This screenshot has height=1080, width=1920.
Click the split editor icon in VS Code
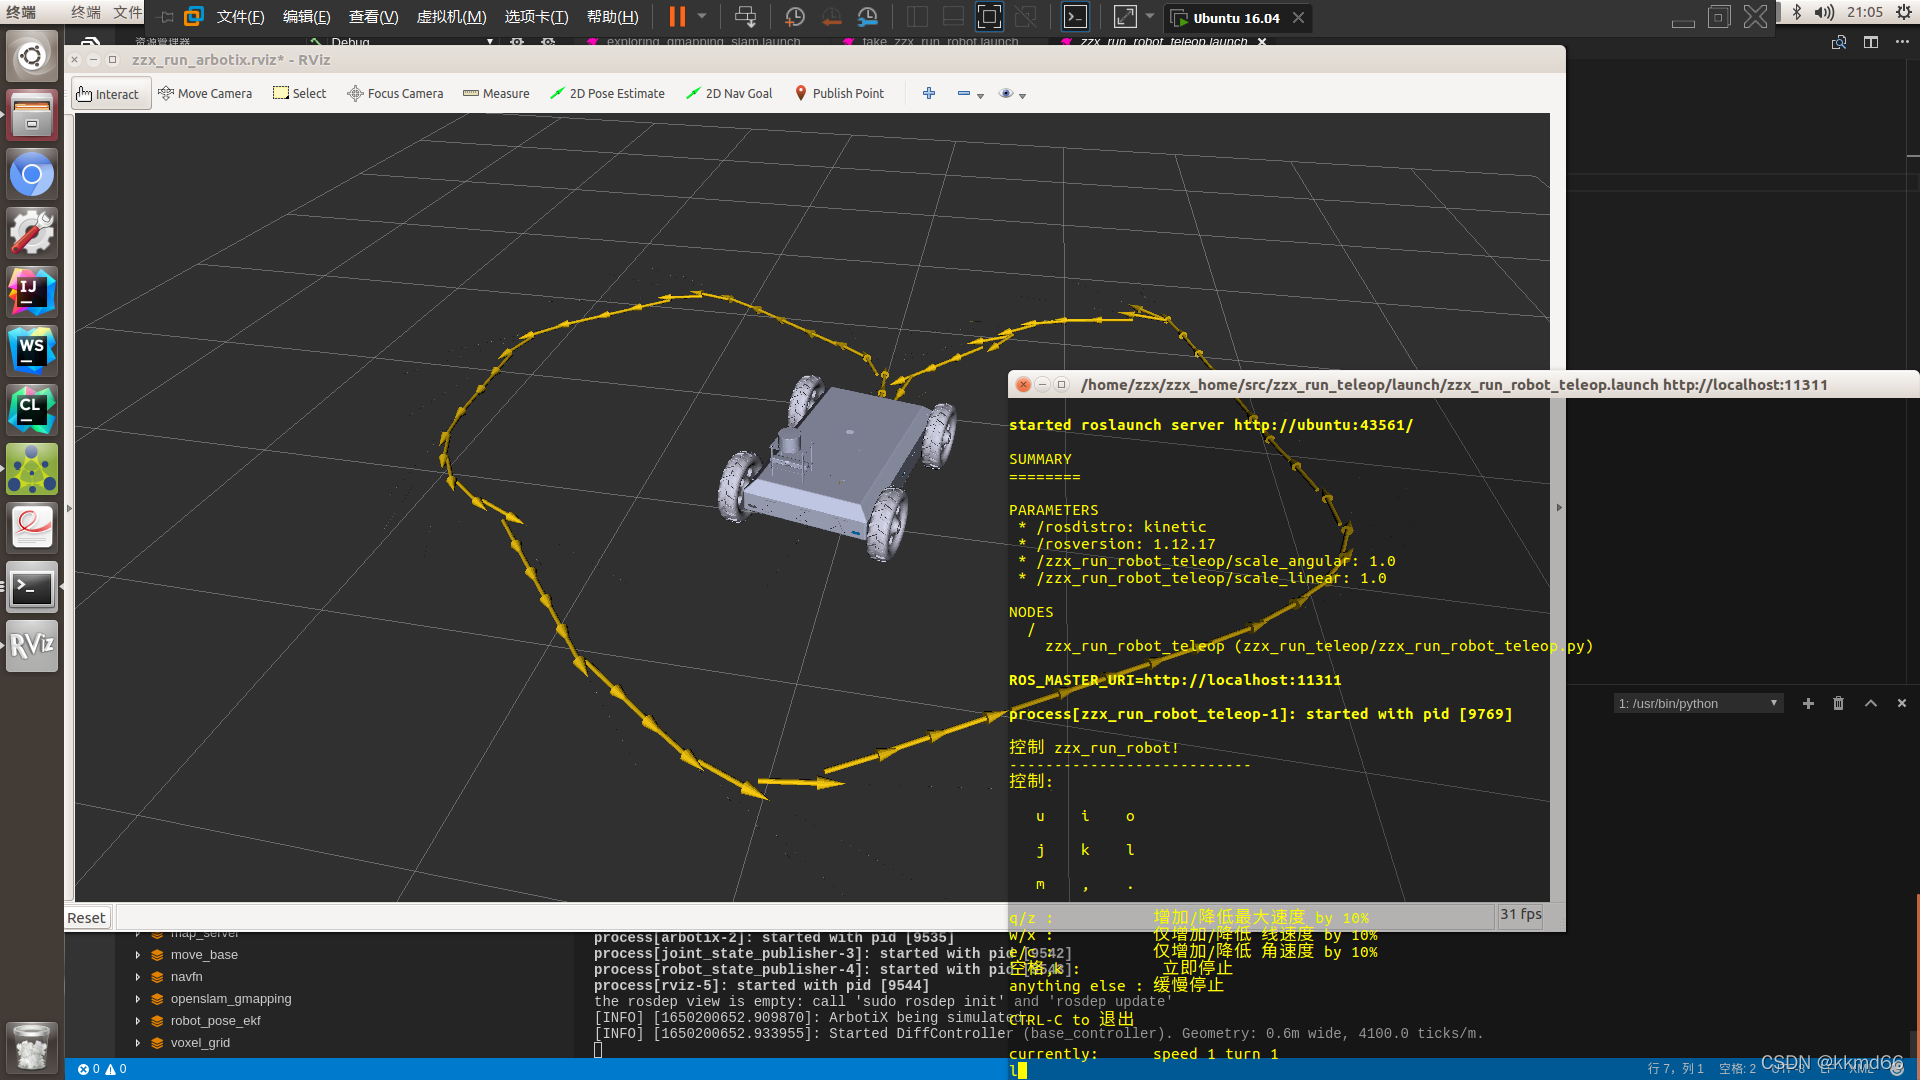coord(1871,42)
